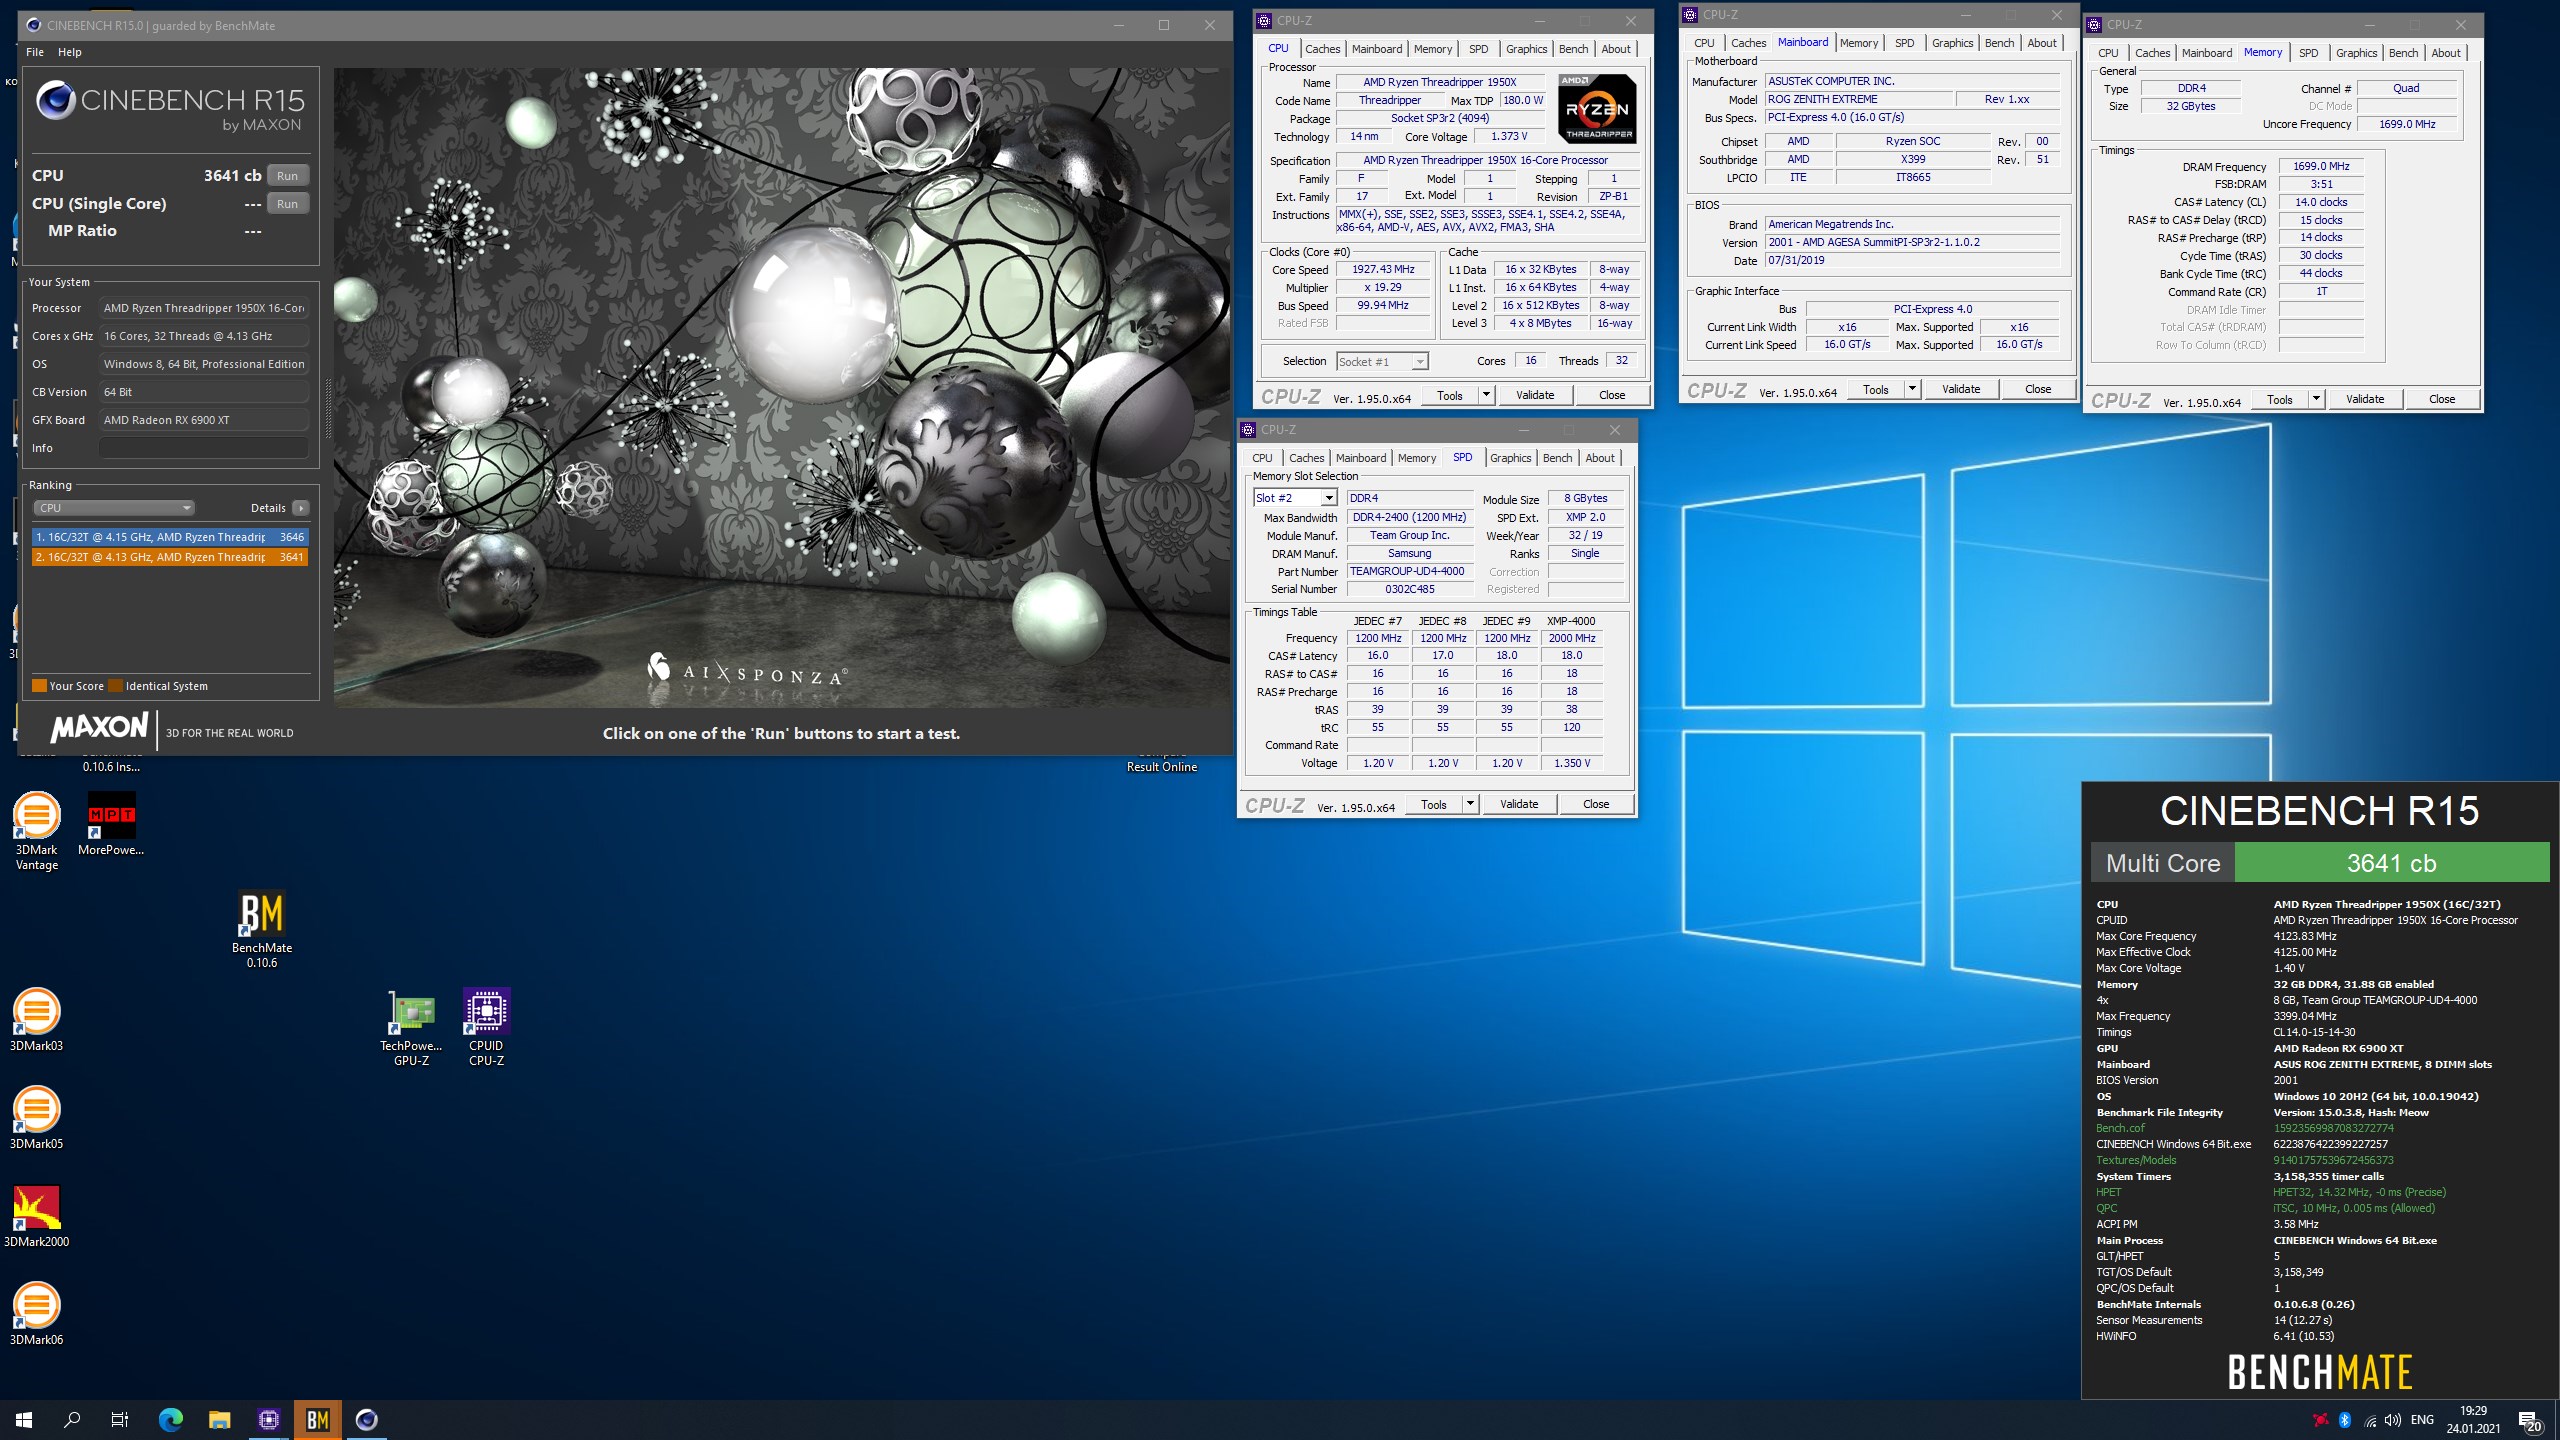Click the Bluetooth tray icon
This screenshot has height=1440, width=2560.
click(x=2345, y=1420)
